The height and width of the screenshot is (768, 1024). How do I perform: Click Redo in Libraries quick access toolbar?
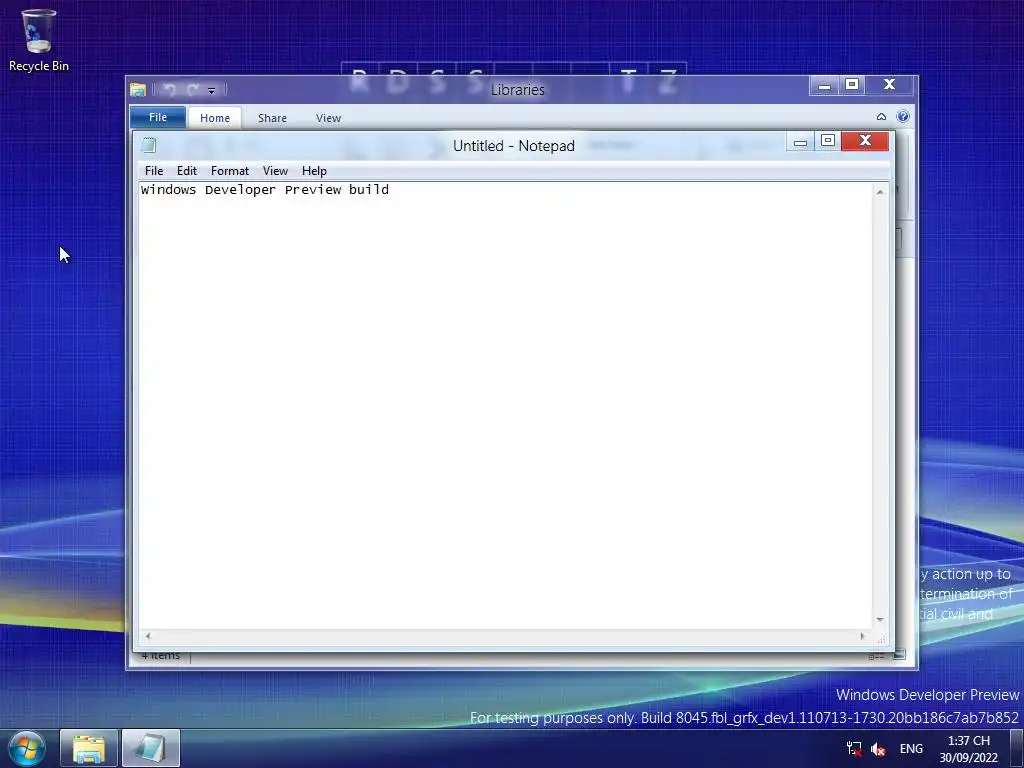pos(193,90)
